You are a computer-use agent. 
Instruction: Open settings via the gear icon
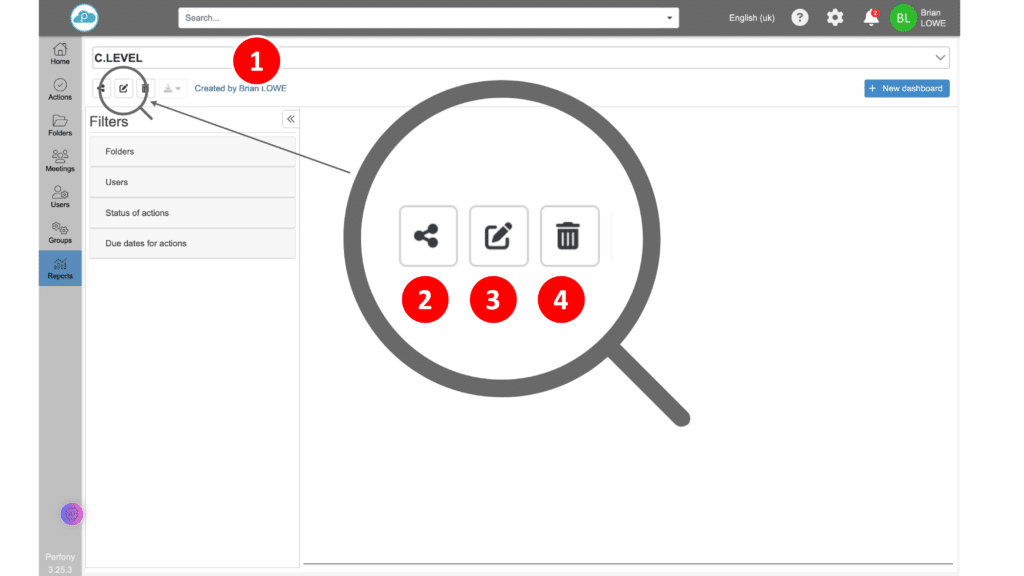click(x=835, y=18)
